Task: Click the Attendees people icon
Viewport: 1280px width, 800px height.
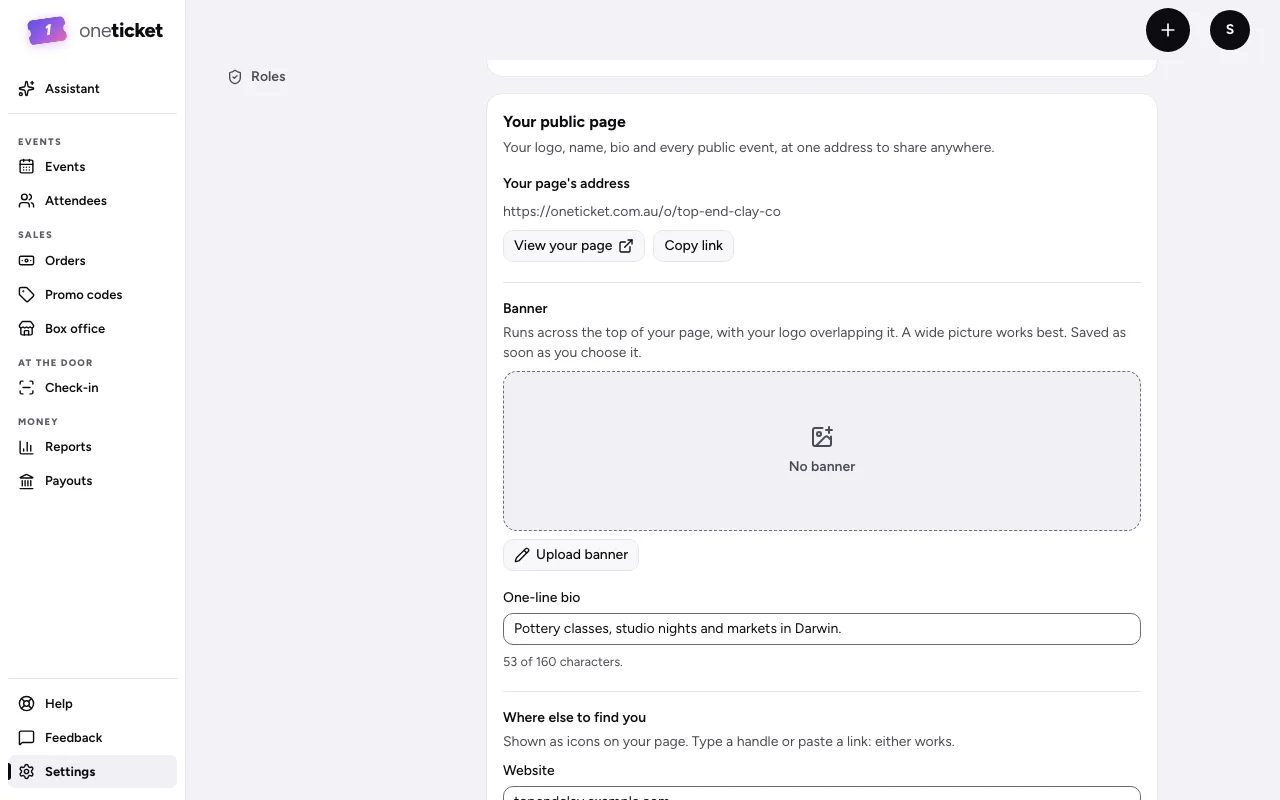Action: (x=27, y=201)
